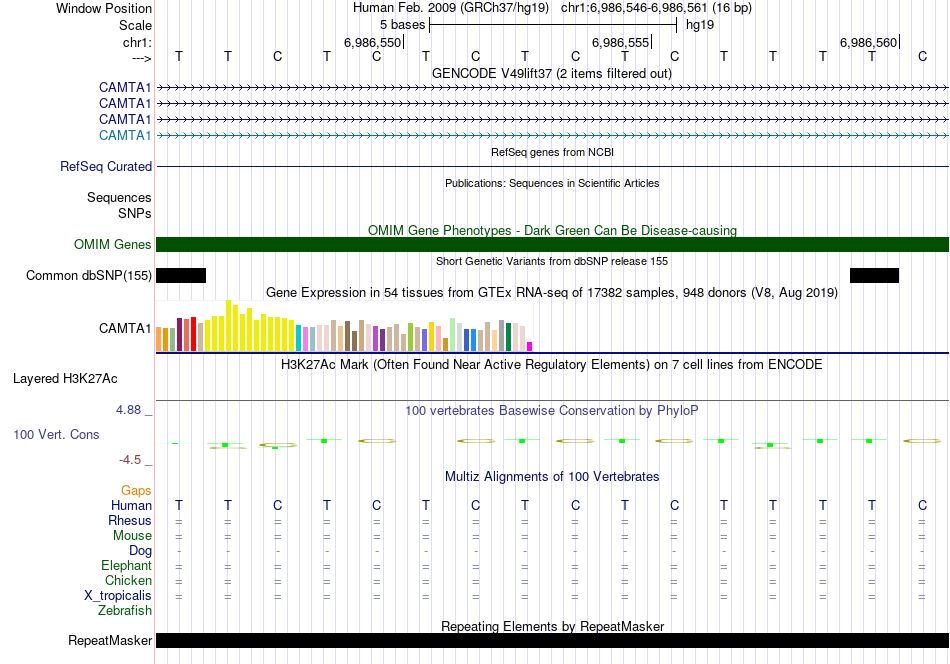Click 'Short Genetic Variants from dbSNP release 155'
Screen dimensions: 950x664
552,261
